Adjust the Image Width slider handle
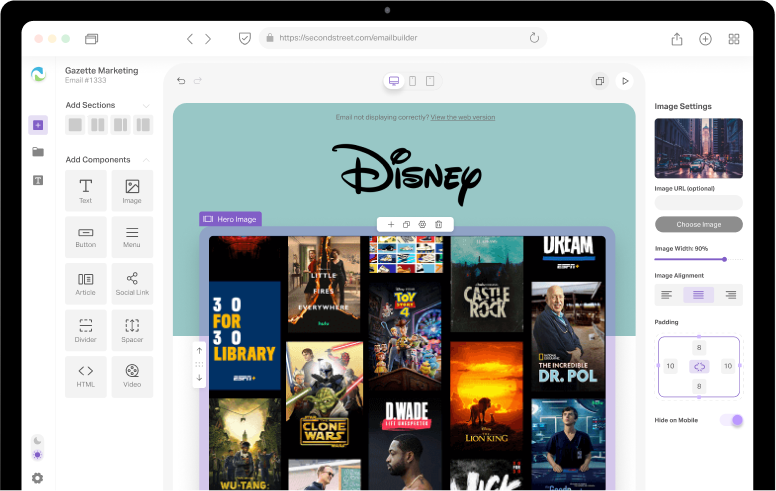Image resolution: width=776 pixels, height=491 pixels. 724,259
